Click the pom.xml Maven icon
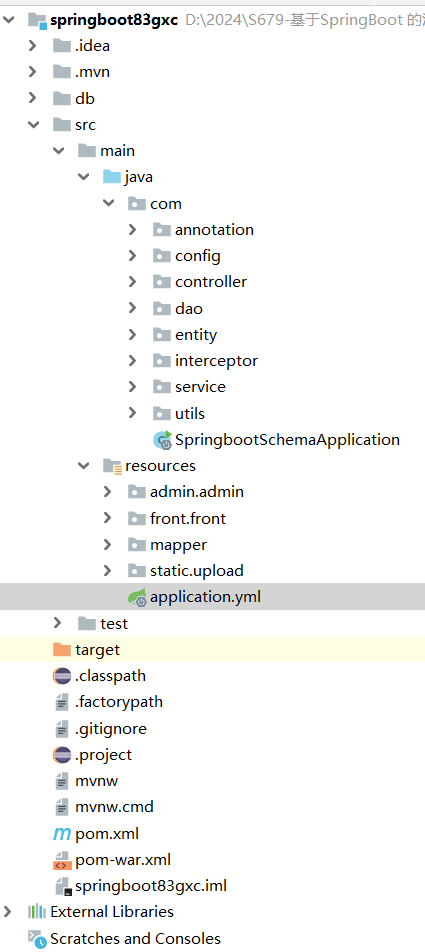 coord(62,834)
